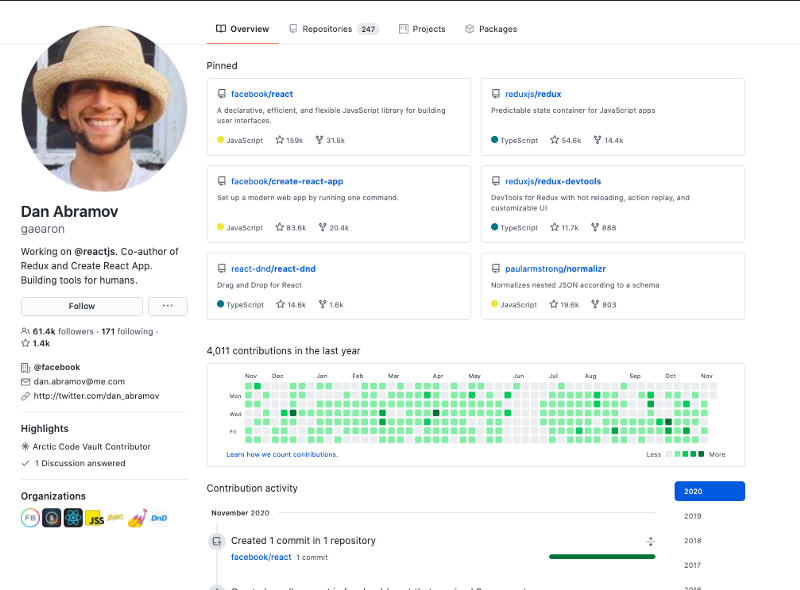Click the chain link icon beside Twitter URL
Screen dimensions: 800x590
click(26, 396)
